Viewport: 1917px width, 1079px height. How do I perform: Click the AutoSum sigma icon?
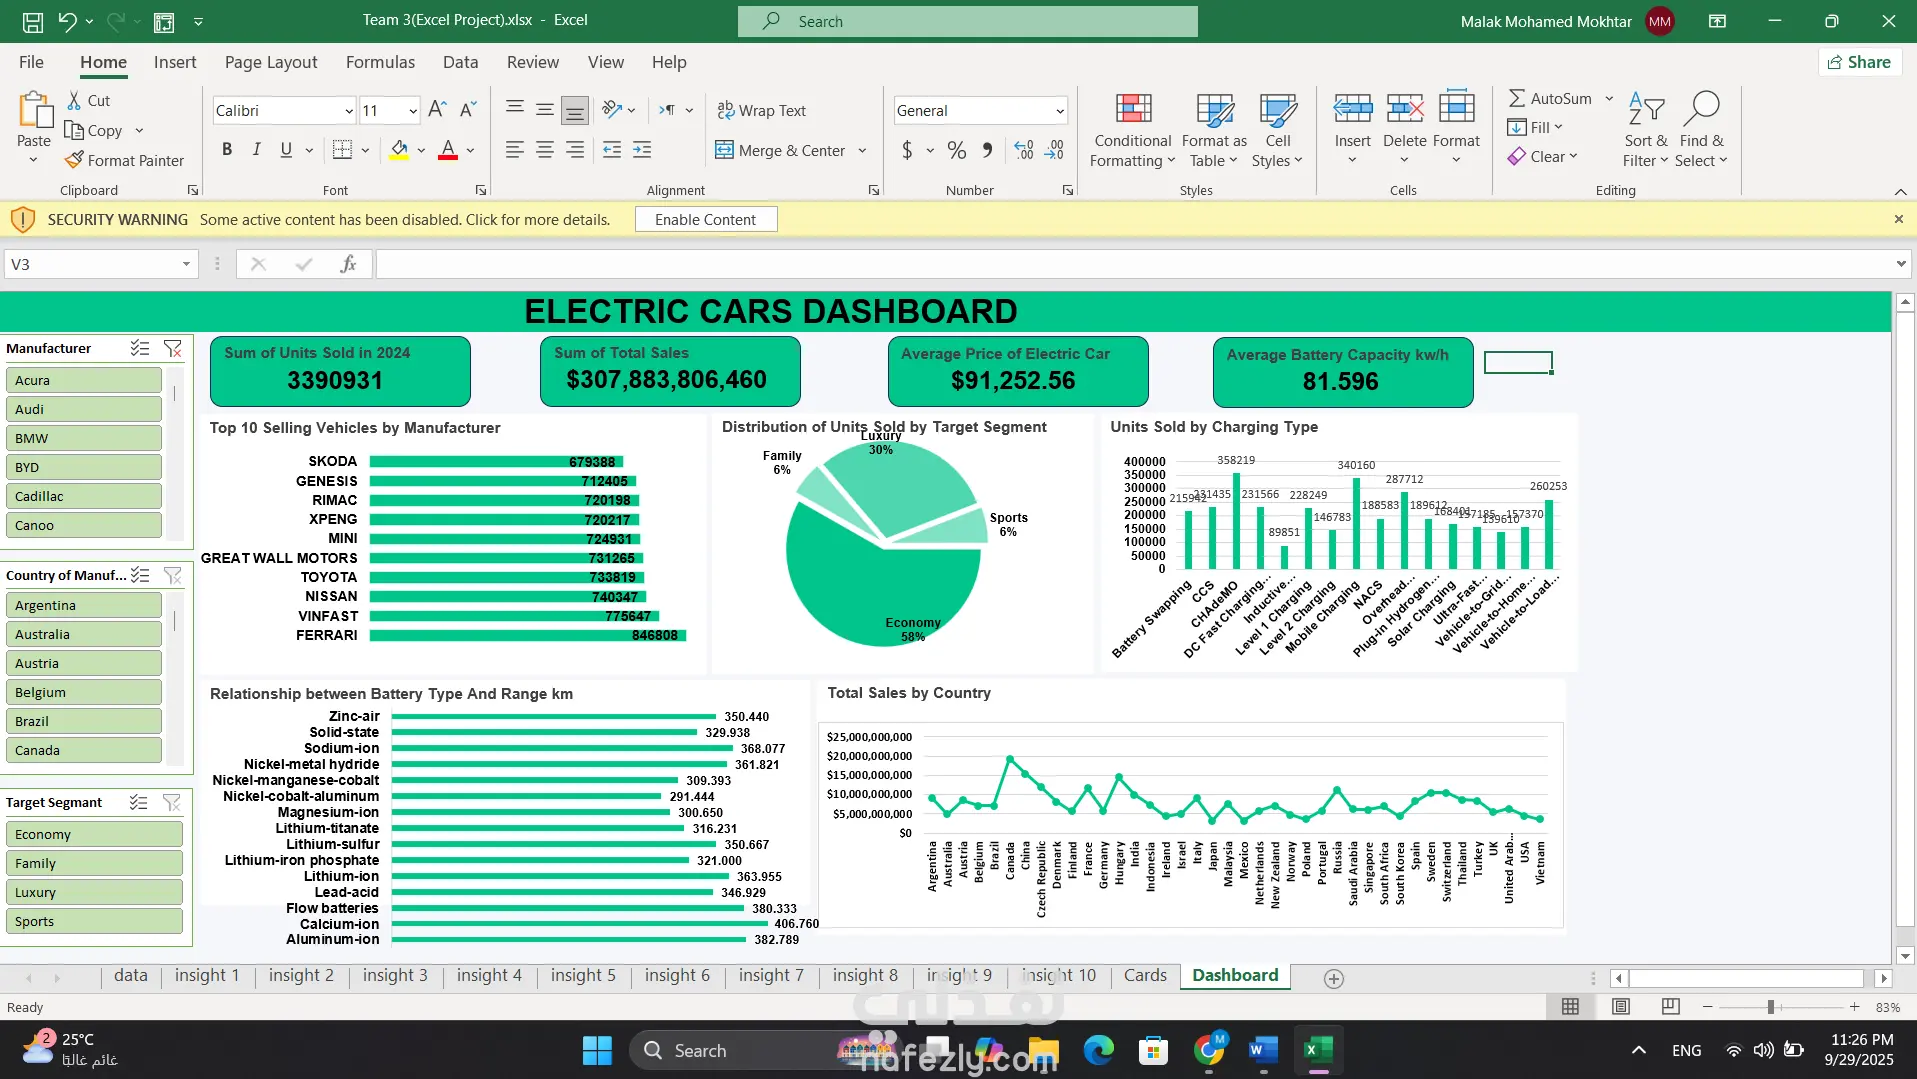[1517, 98]
